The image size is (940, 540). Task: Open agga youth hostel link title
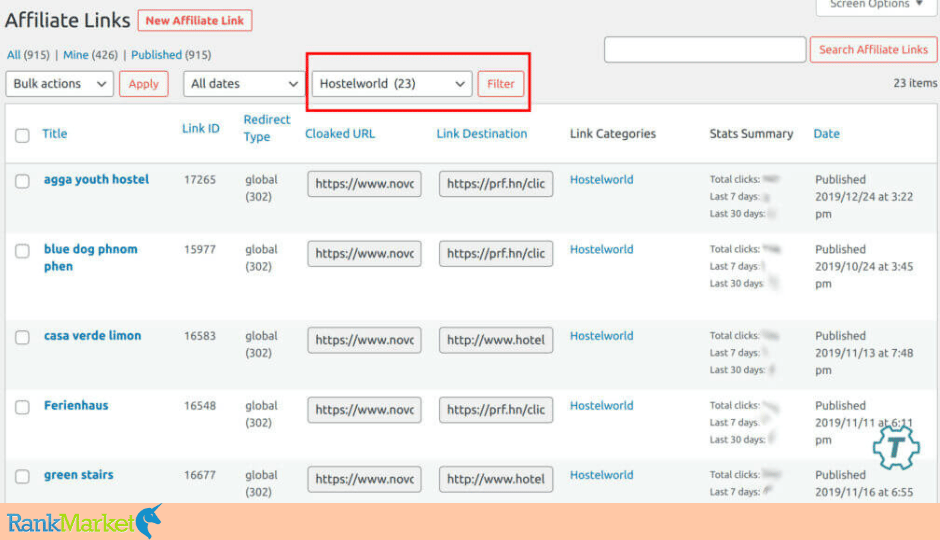point(96,179)
